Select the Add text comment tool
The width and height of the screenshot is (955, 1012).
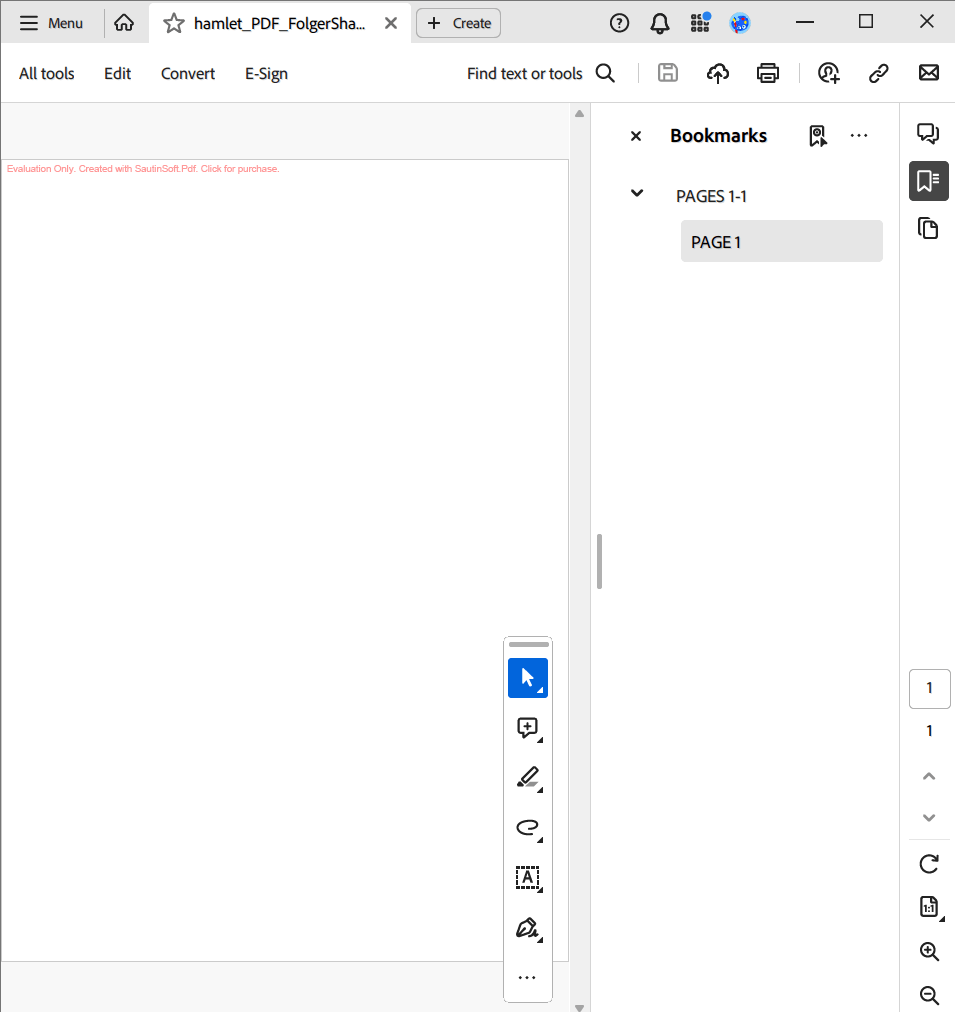[x=528, y=878]
